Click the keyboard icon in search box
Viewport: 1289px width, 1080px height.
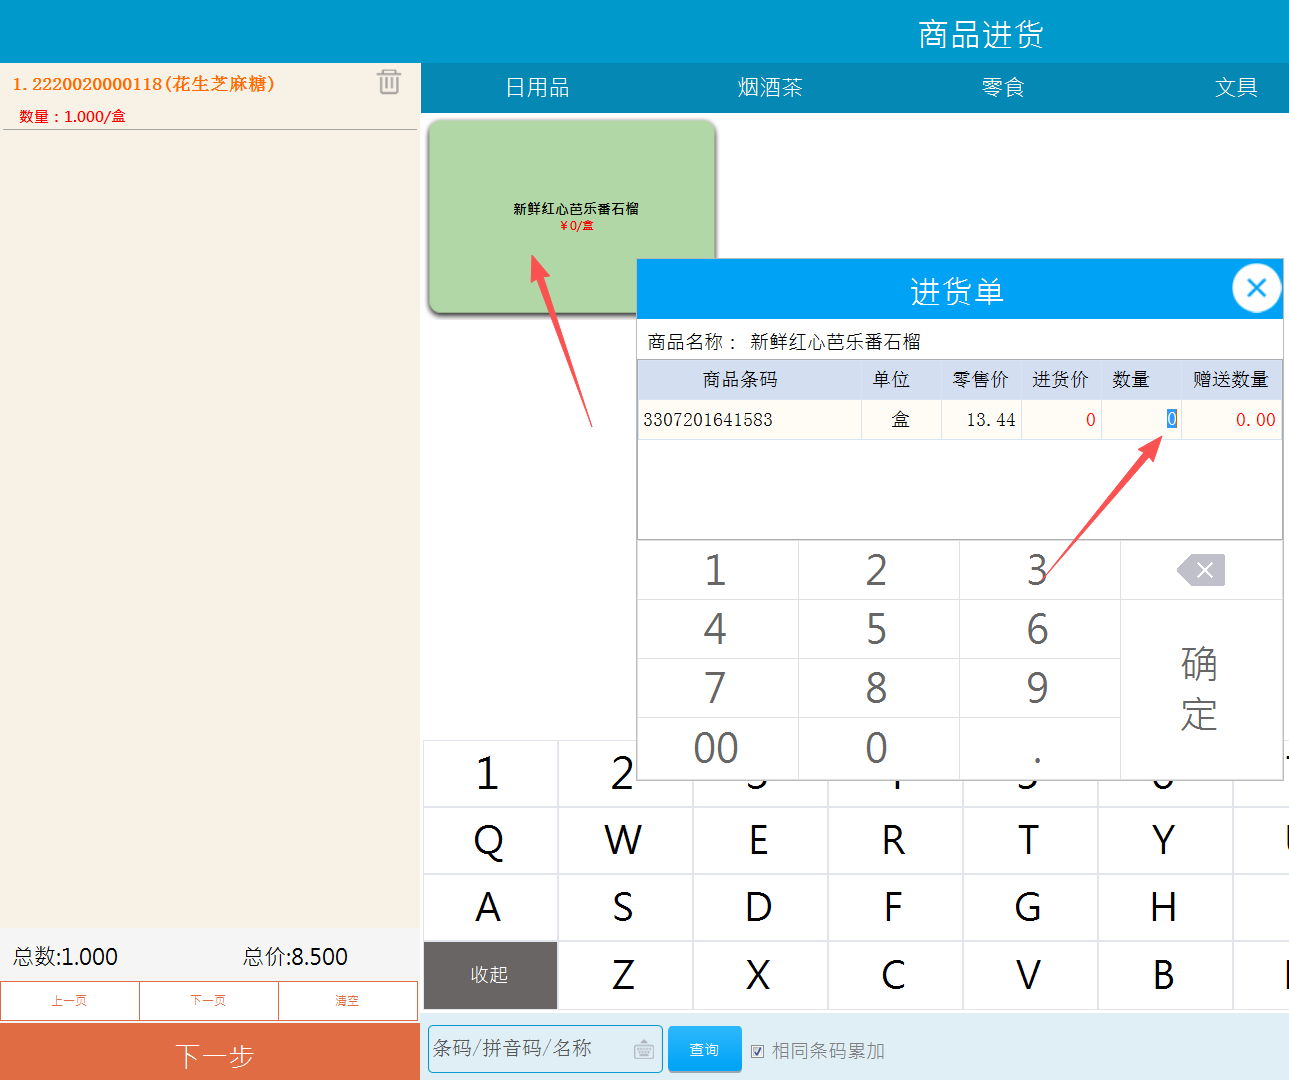pyautogui.click(x=644, y=1049)
